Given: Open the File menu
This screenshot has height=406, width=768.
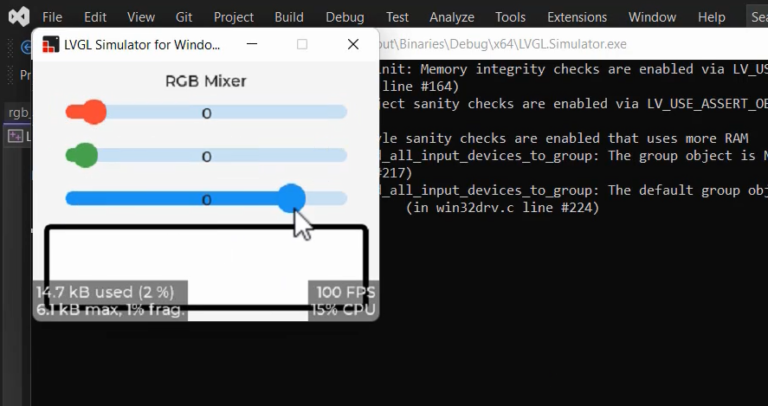Looking at the screenshot, I should point(52,17).
